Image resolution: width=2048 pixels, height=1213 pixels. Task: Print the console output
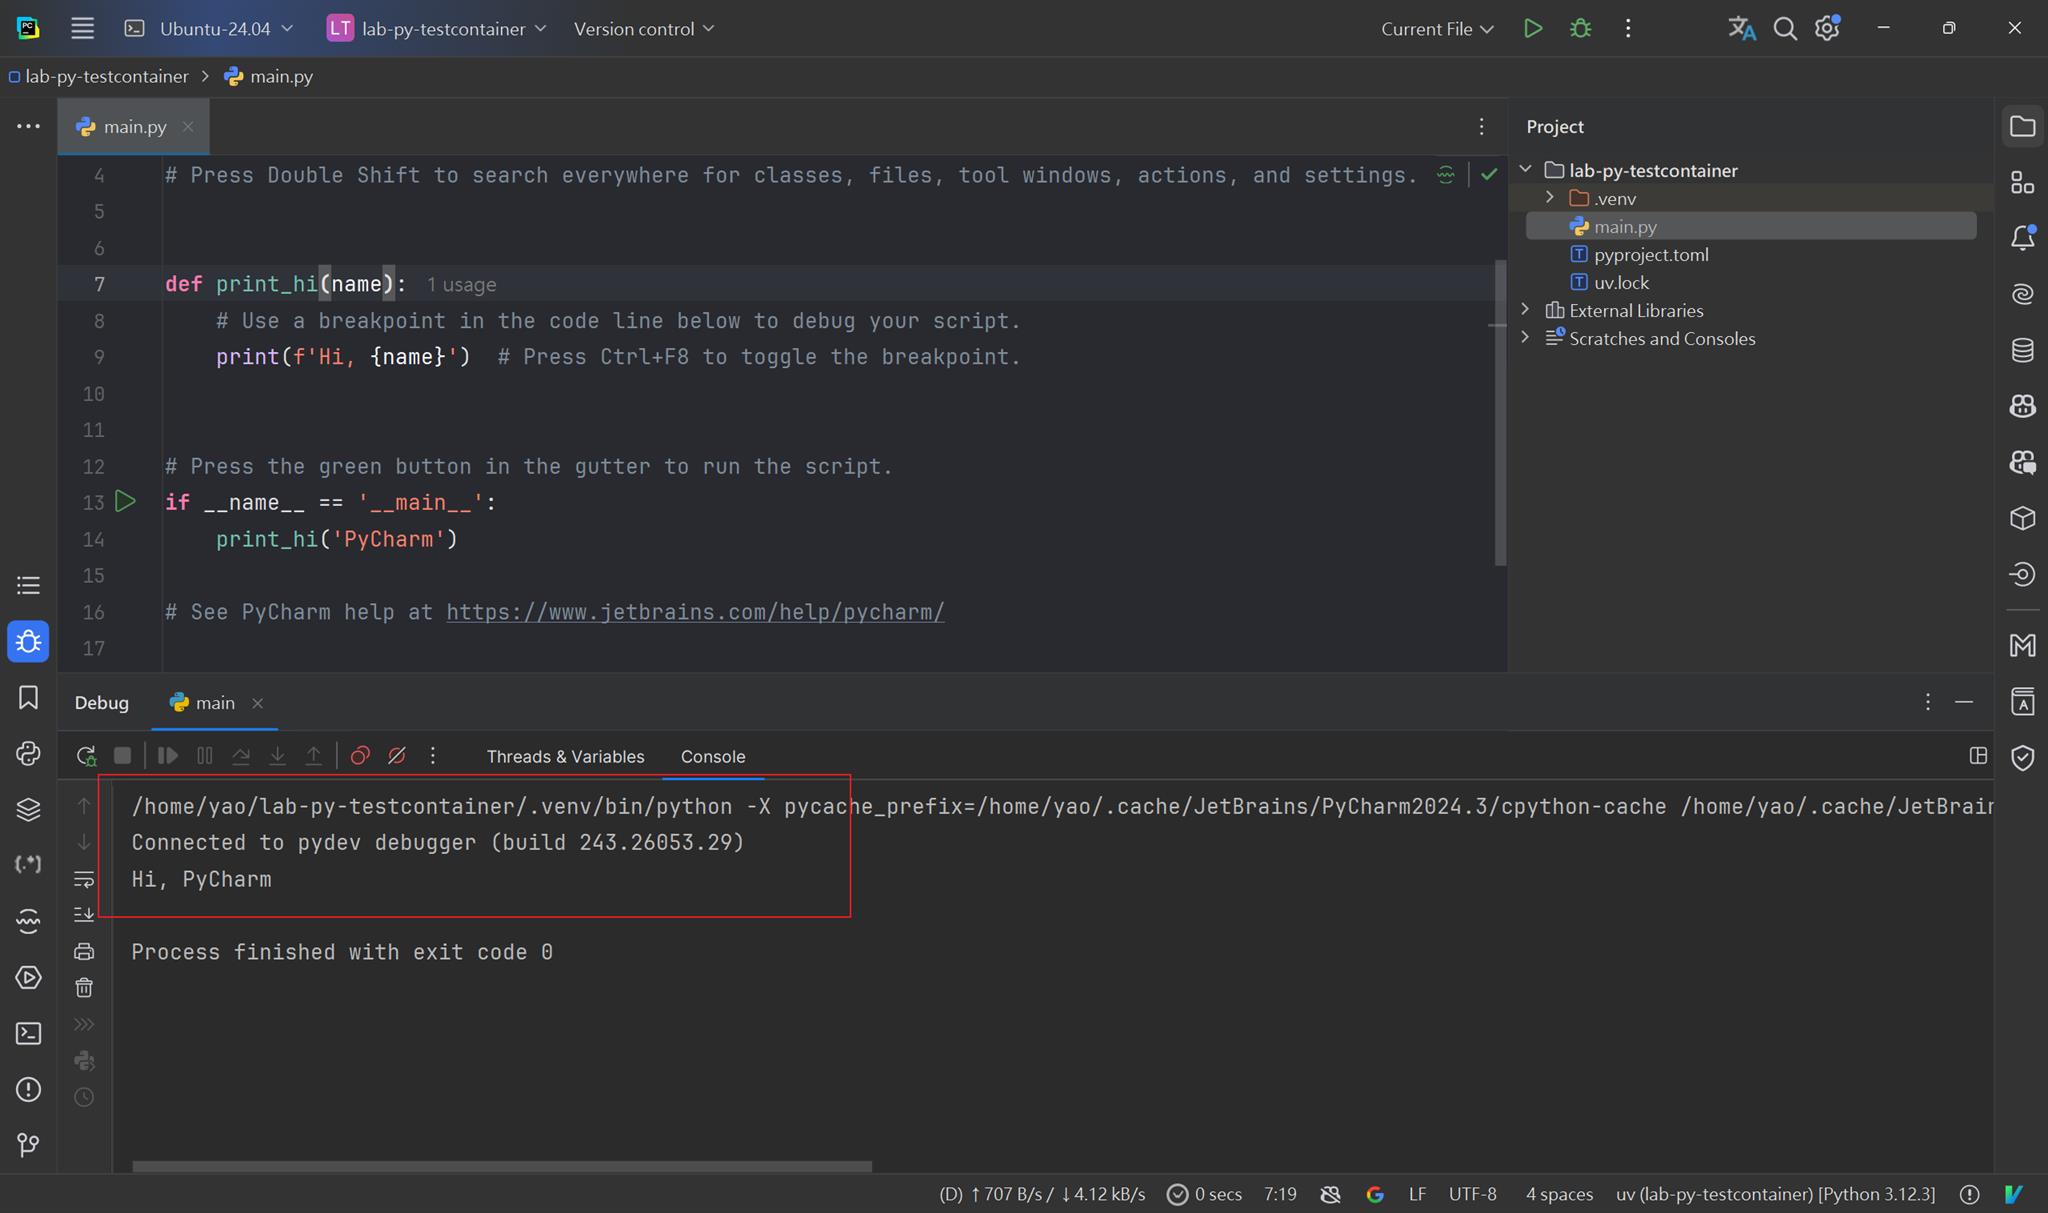84,952
